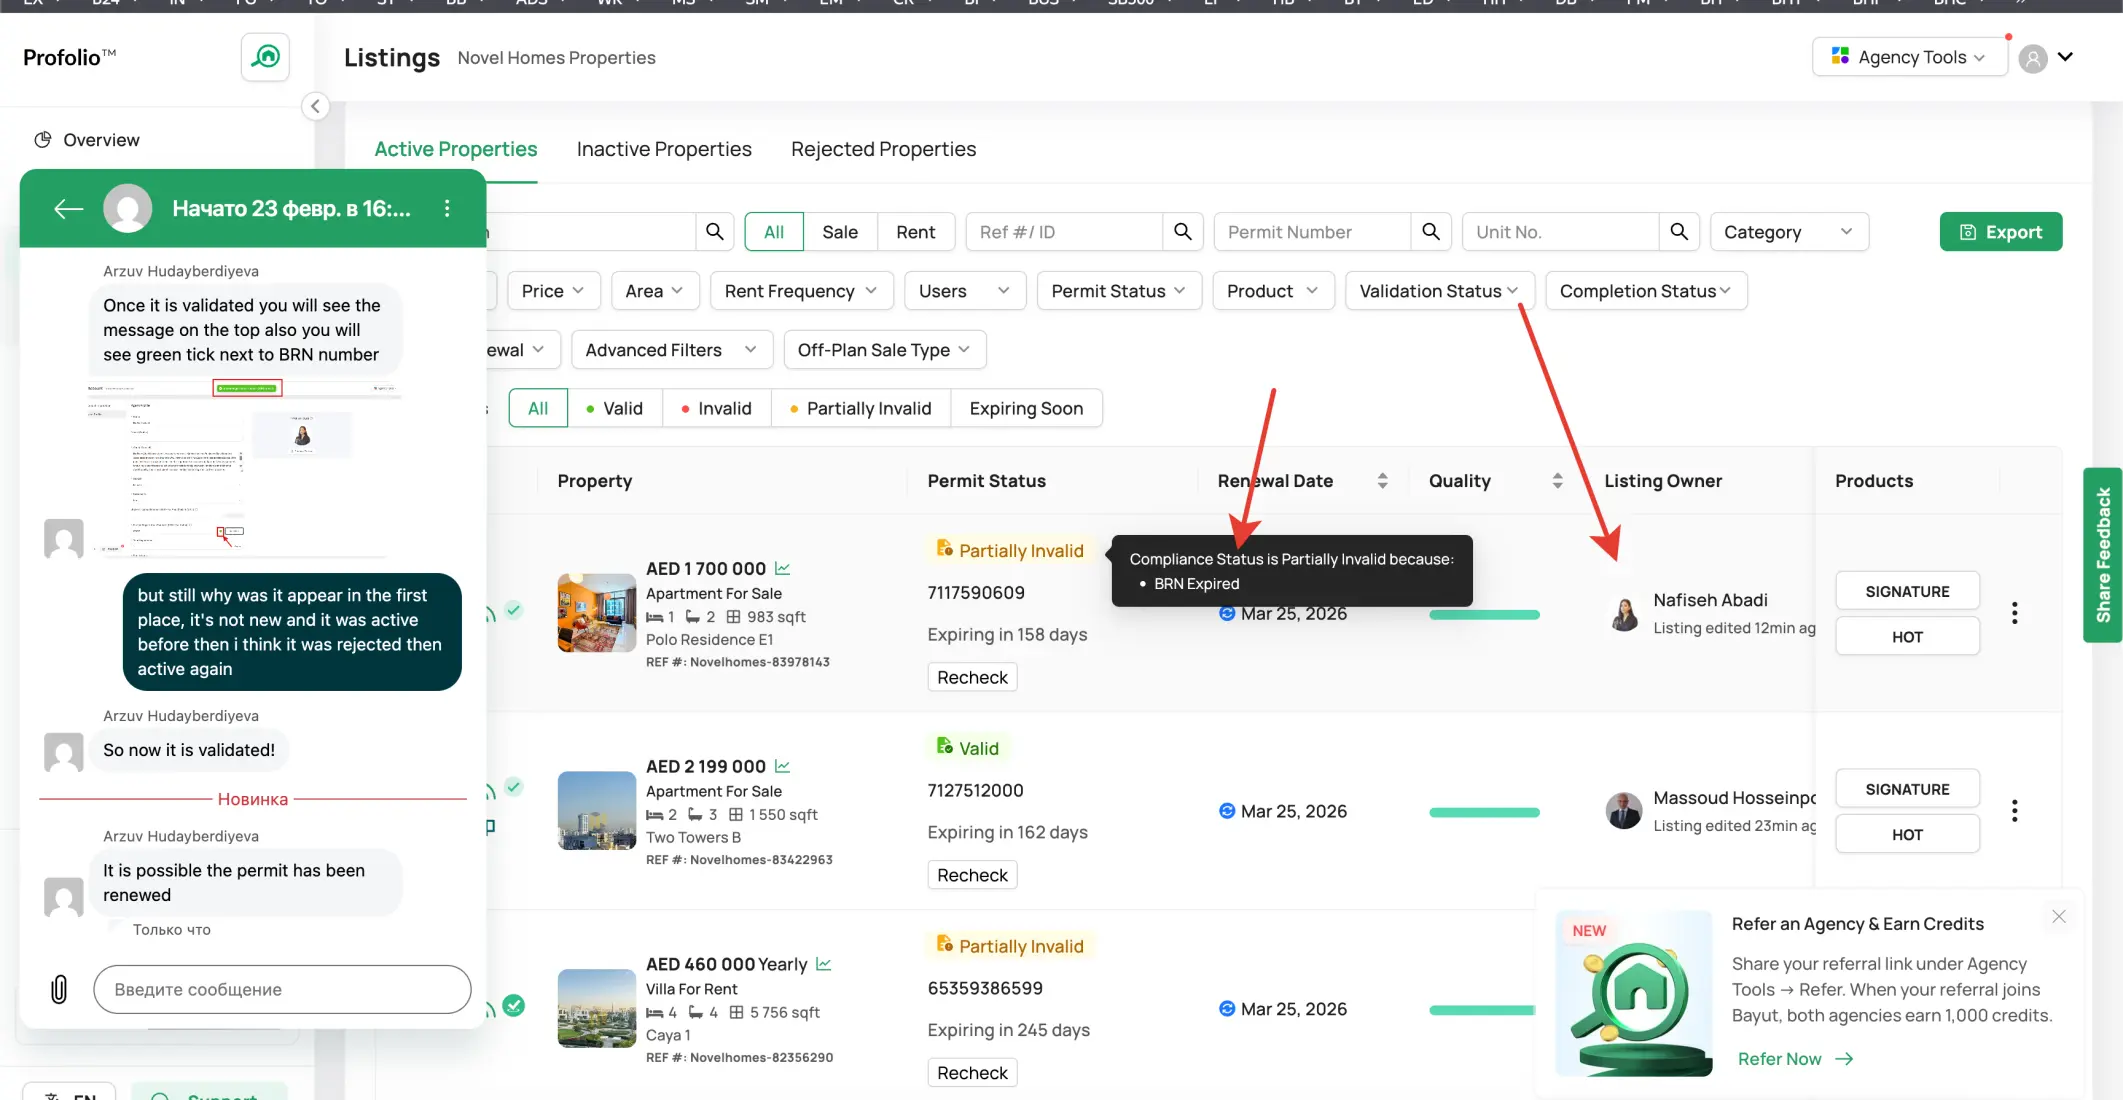Screen dimensions: 2123x1100
Task: Click the Agency Tools colored grid icon
Action: (x=1840, y=57)
